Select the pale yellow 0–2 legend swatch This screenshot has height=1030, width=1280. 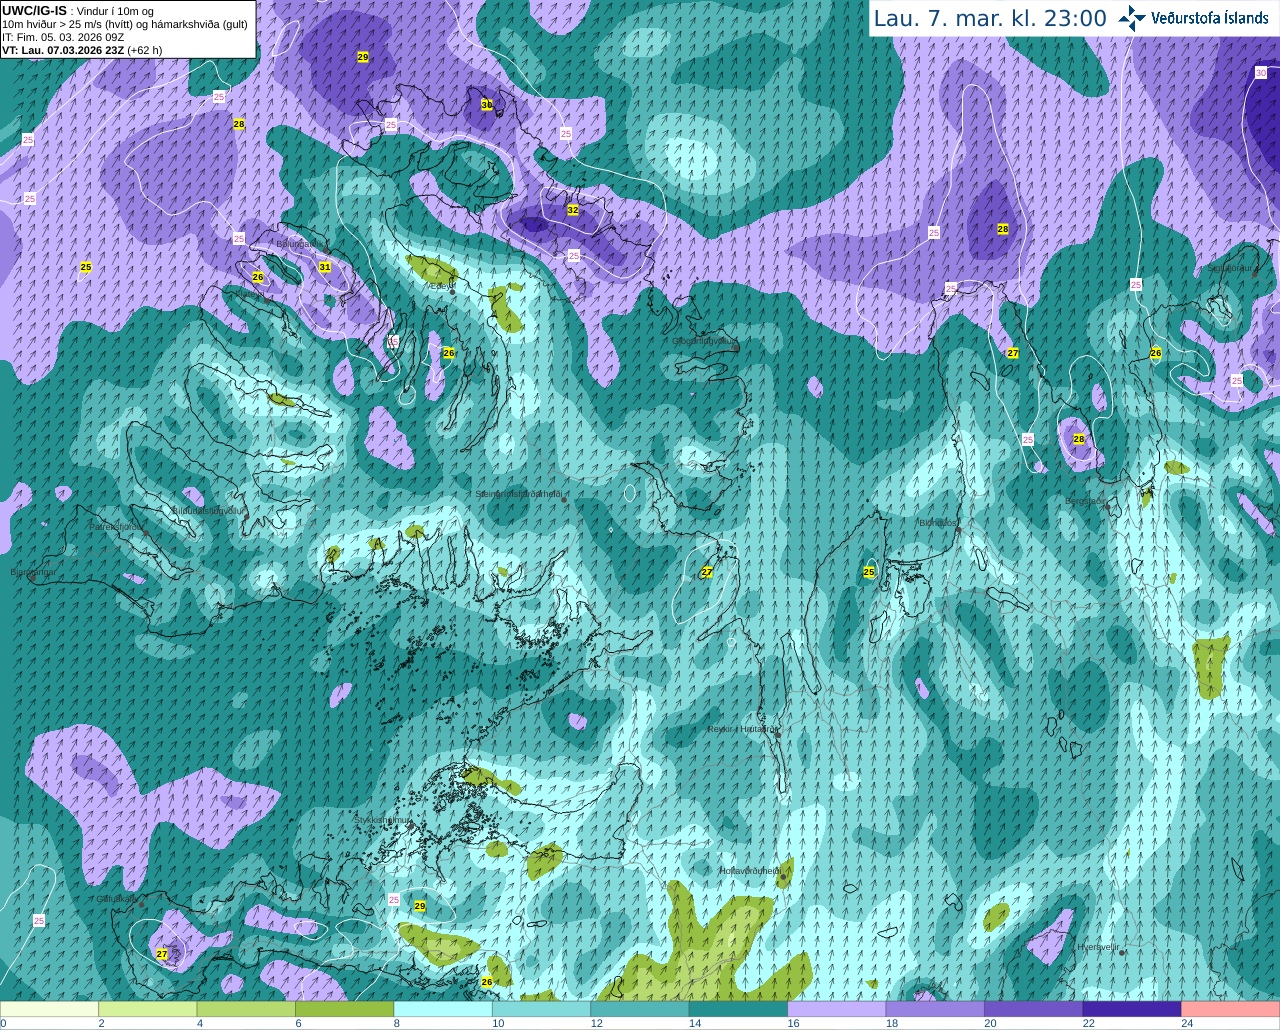coord(49,1008)
